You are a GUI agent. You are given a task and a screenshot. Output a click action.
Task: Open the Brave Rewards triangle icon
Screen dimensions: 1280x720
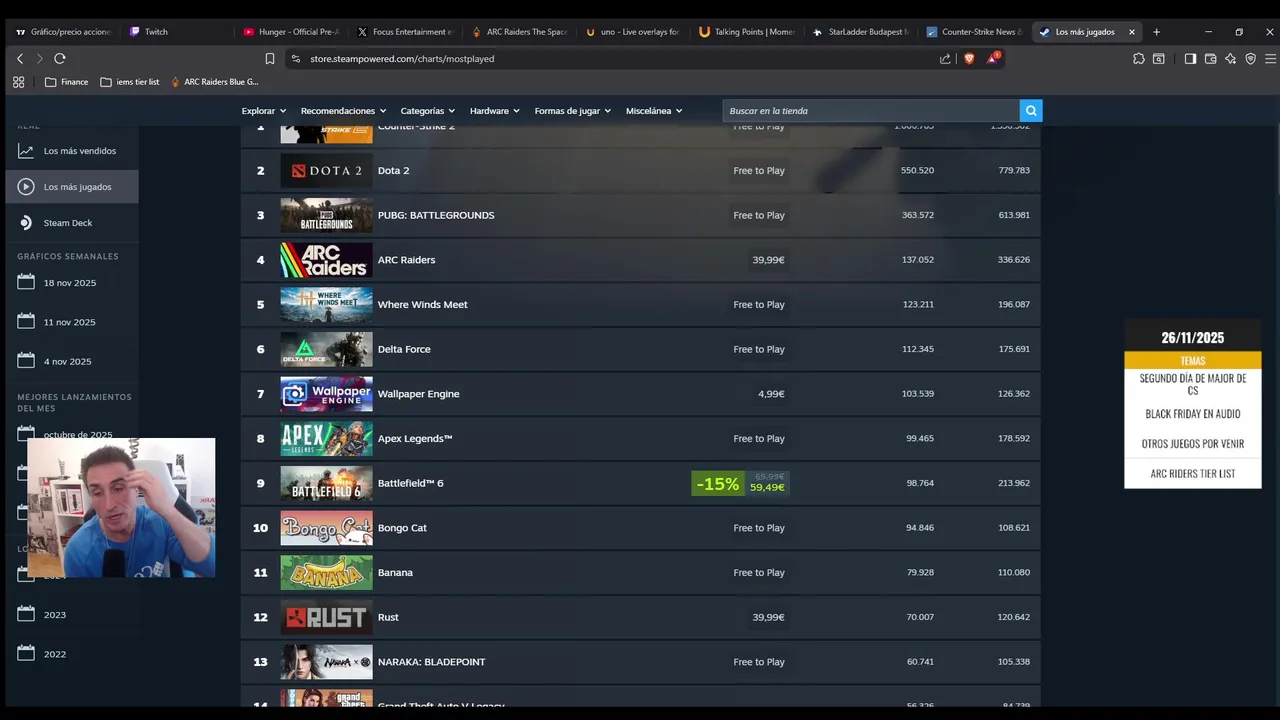[x=992, y=58]
